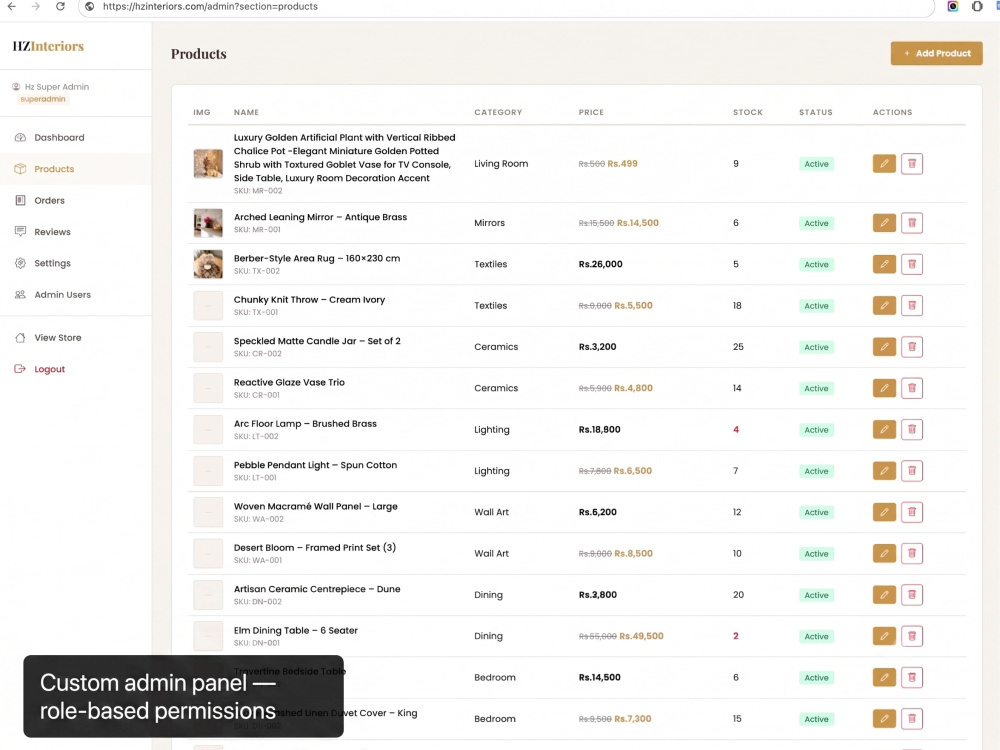Open the Arched Leaning Mirror thumbnail
This screenshot has width=1000, height=750.
tap(208, 223)
